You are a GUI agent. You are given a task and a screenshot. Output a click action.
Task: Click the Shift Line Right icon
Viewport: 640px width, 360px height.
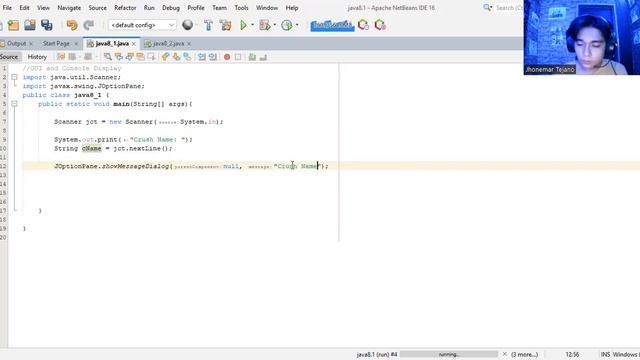(x=213, y=57)
